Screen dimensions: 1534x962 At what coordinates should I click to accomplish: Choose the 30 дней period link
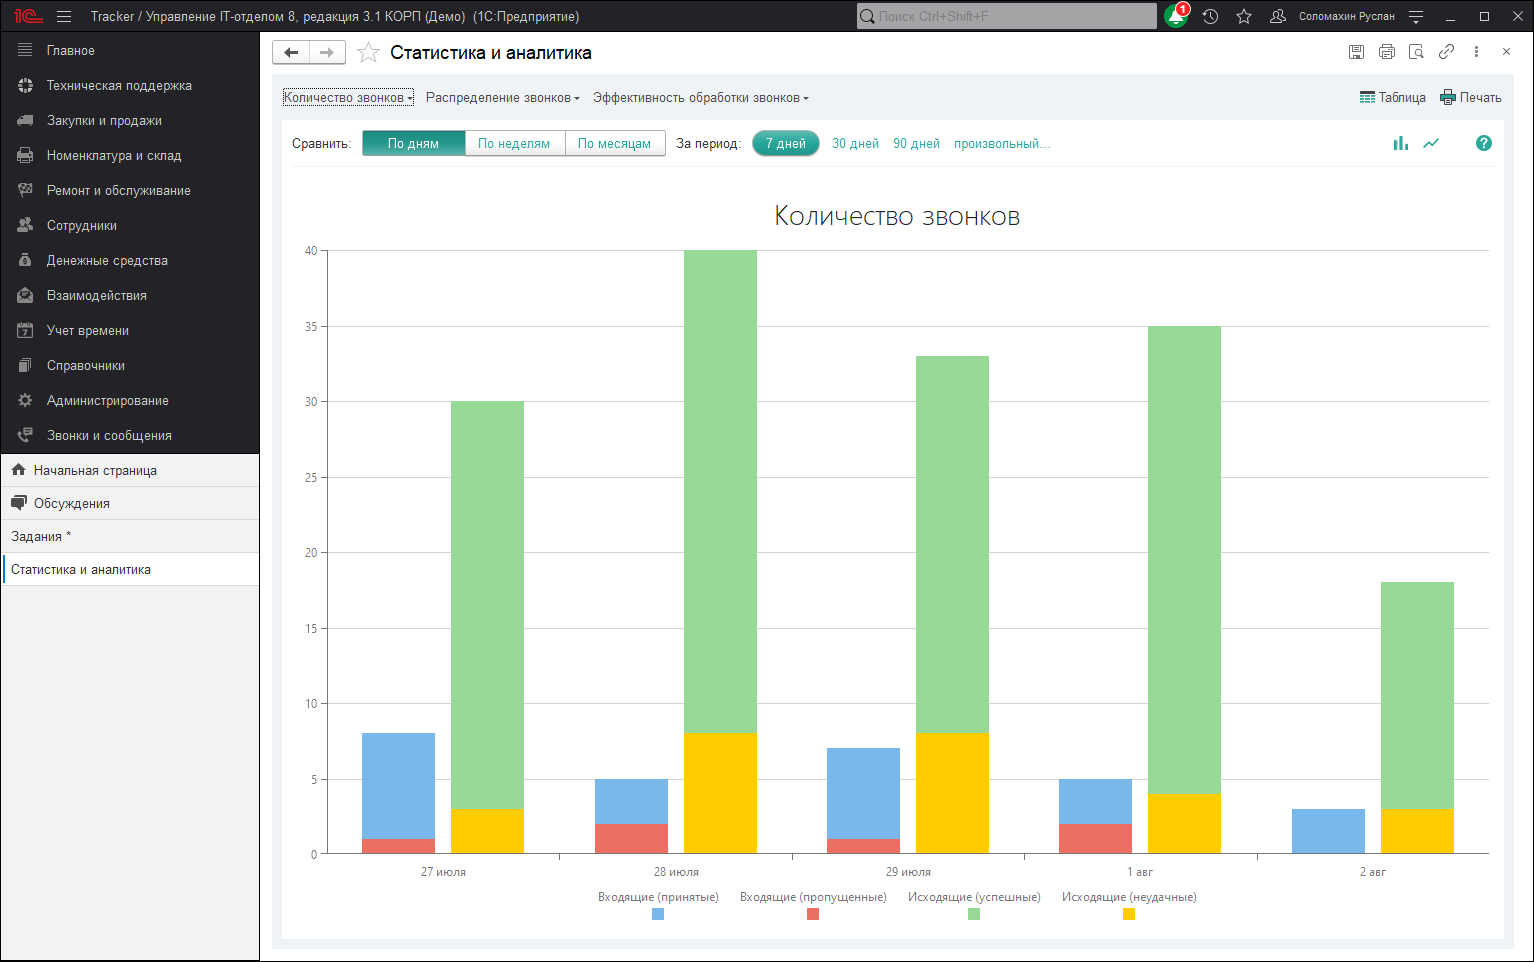pos(855,143)
